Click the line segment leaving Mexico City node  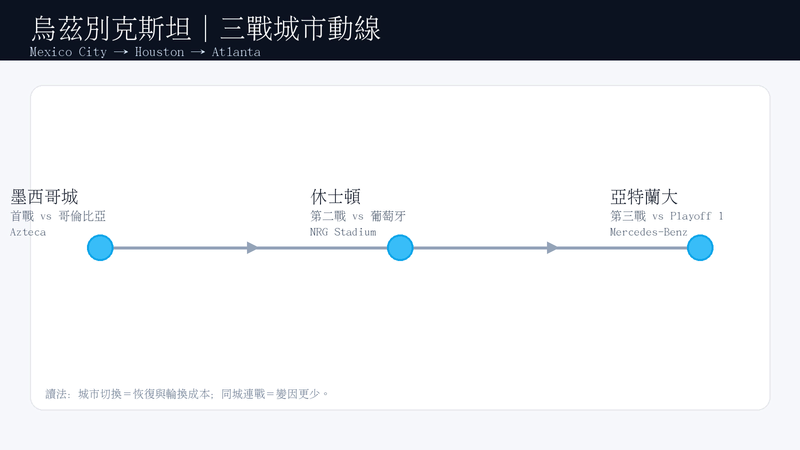[180, 248]
